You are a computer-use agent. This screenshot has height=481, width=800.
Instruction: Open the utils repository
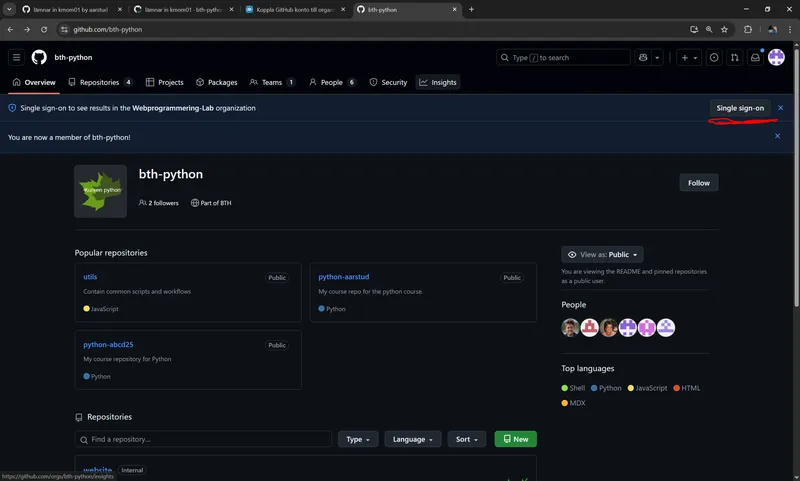[x=90, y=277]
